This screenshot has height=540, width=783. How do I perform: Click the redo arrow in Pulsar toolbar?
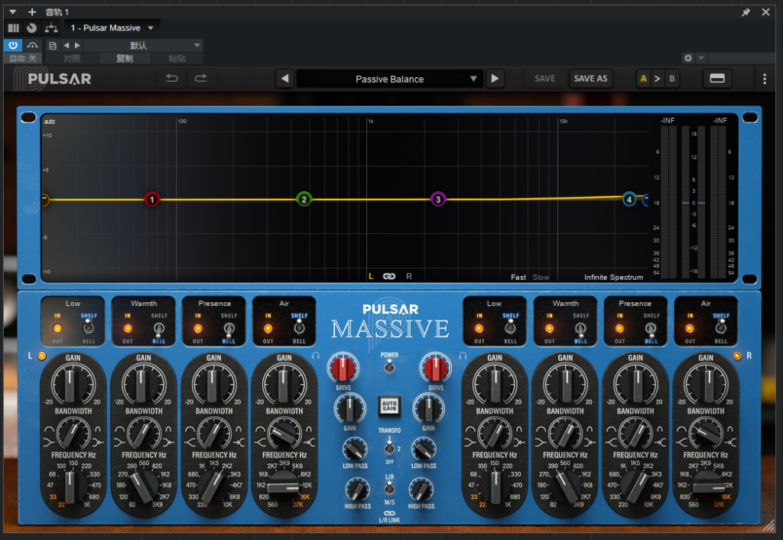[200, 79]
